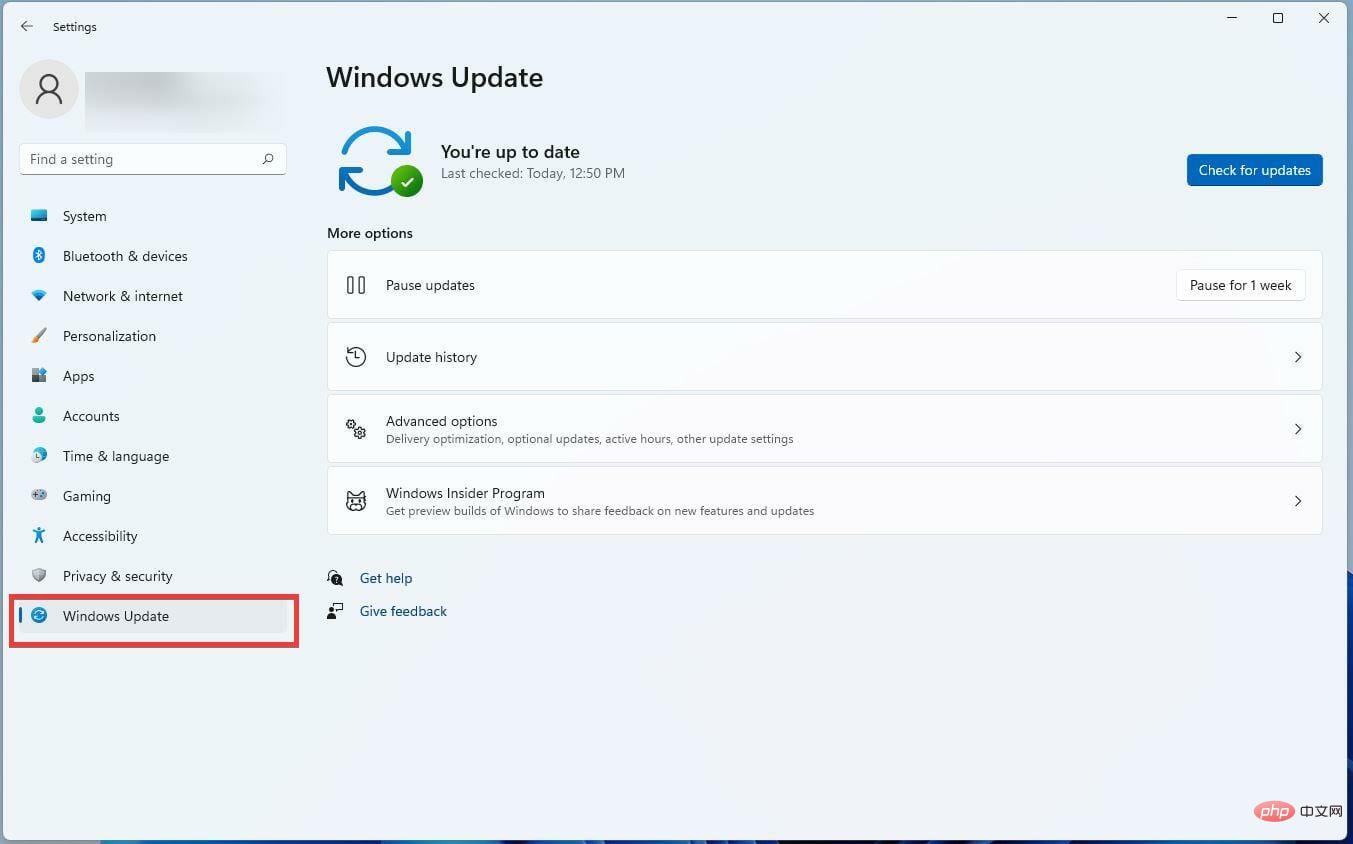Select Windows Update in sidebar
The image size is (1353, 844).
[x=153, y=616]
